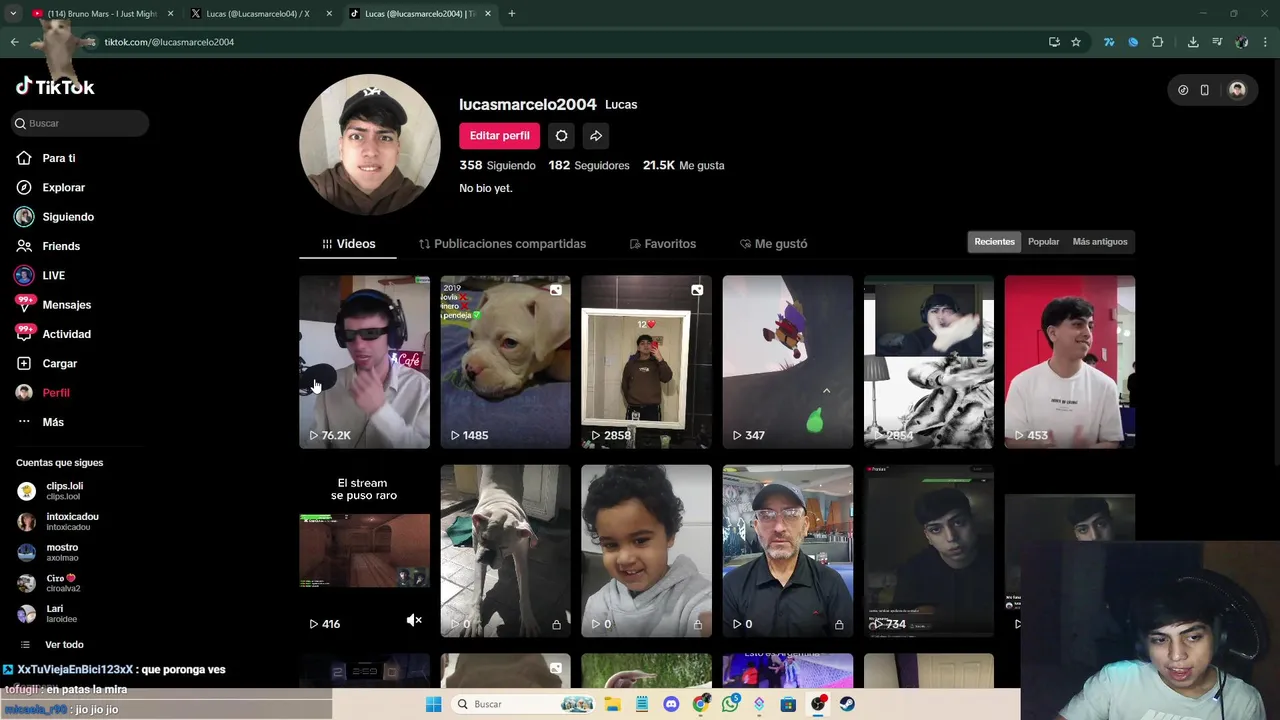1280x720 pixels.
Task: Open the private video of smiling child
Action: (x=646, y=550)
